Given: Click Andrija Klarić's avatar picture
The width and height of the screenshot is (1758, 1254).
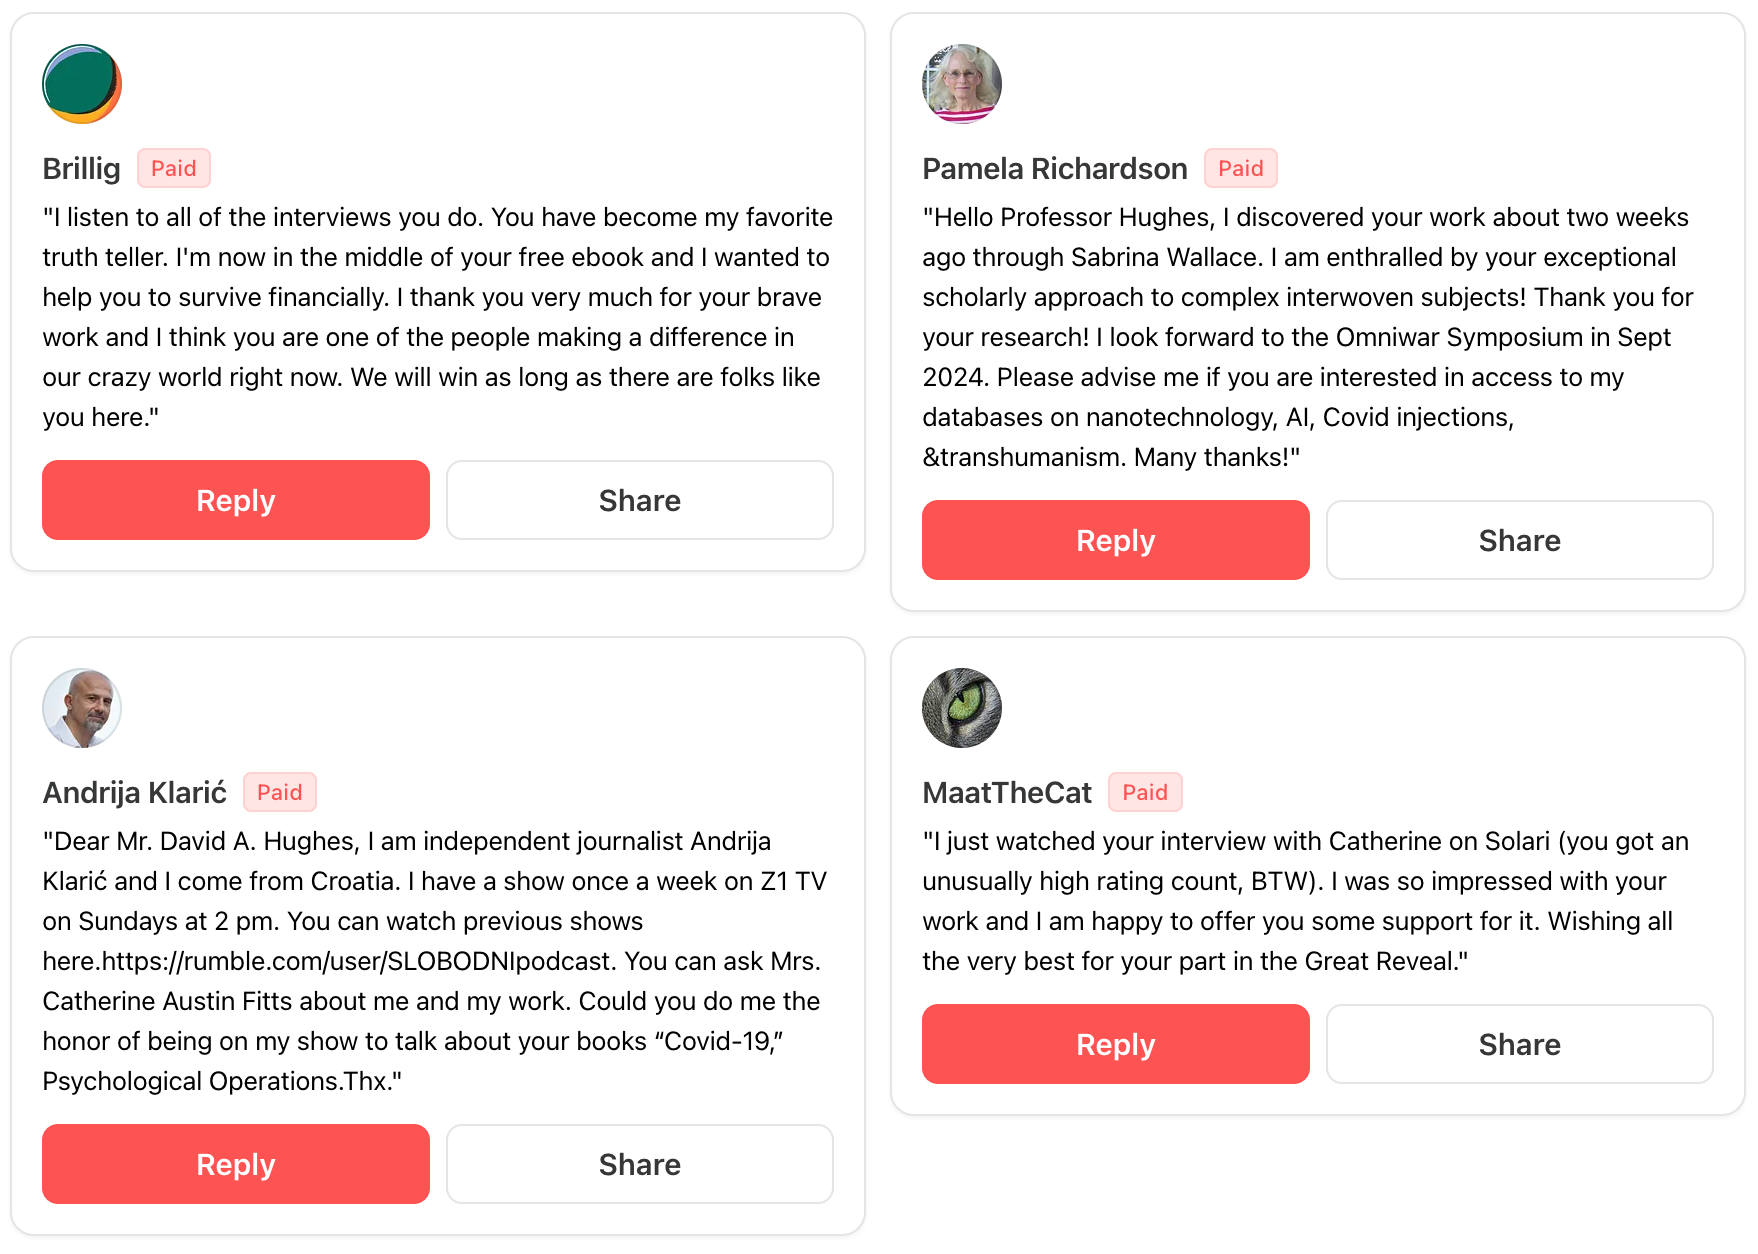Looking at the screenshot, I should (82, 708).
